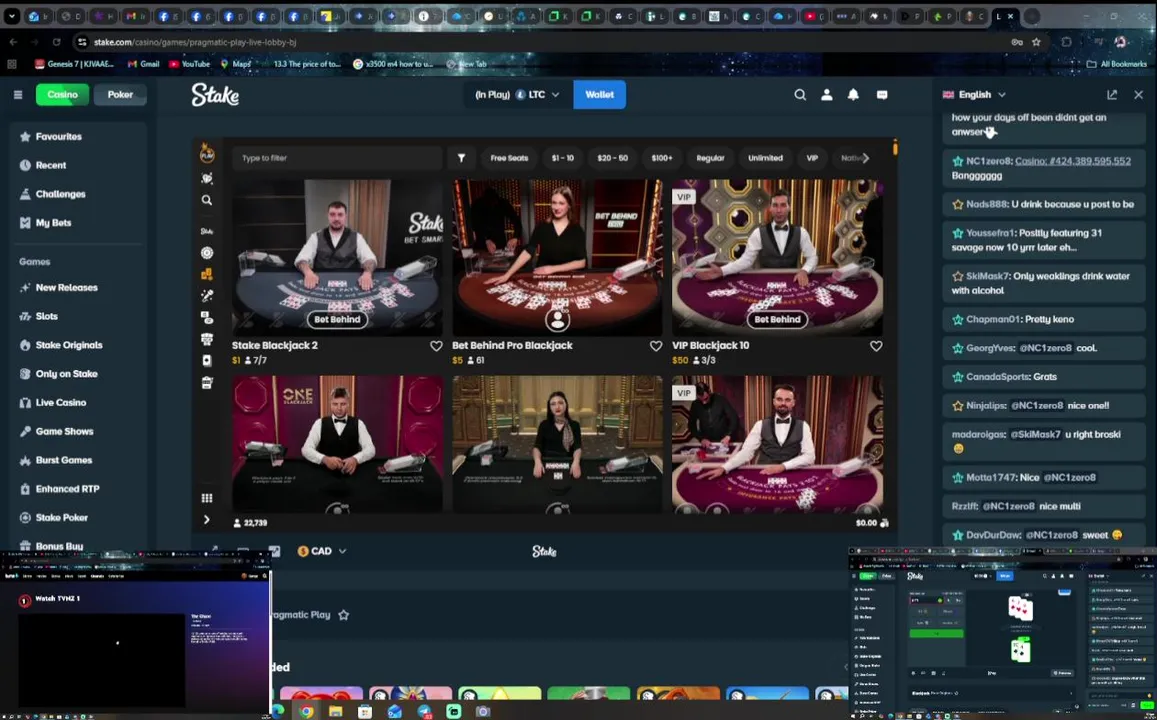Switch to the Casino tab
Viewport: 1157px width, 720px height.
pos(63,94)
